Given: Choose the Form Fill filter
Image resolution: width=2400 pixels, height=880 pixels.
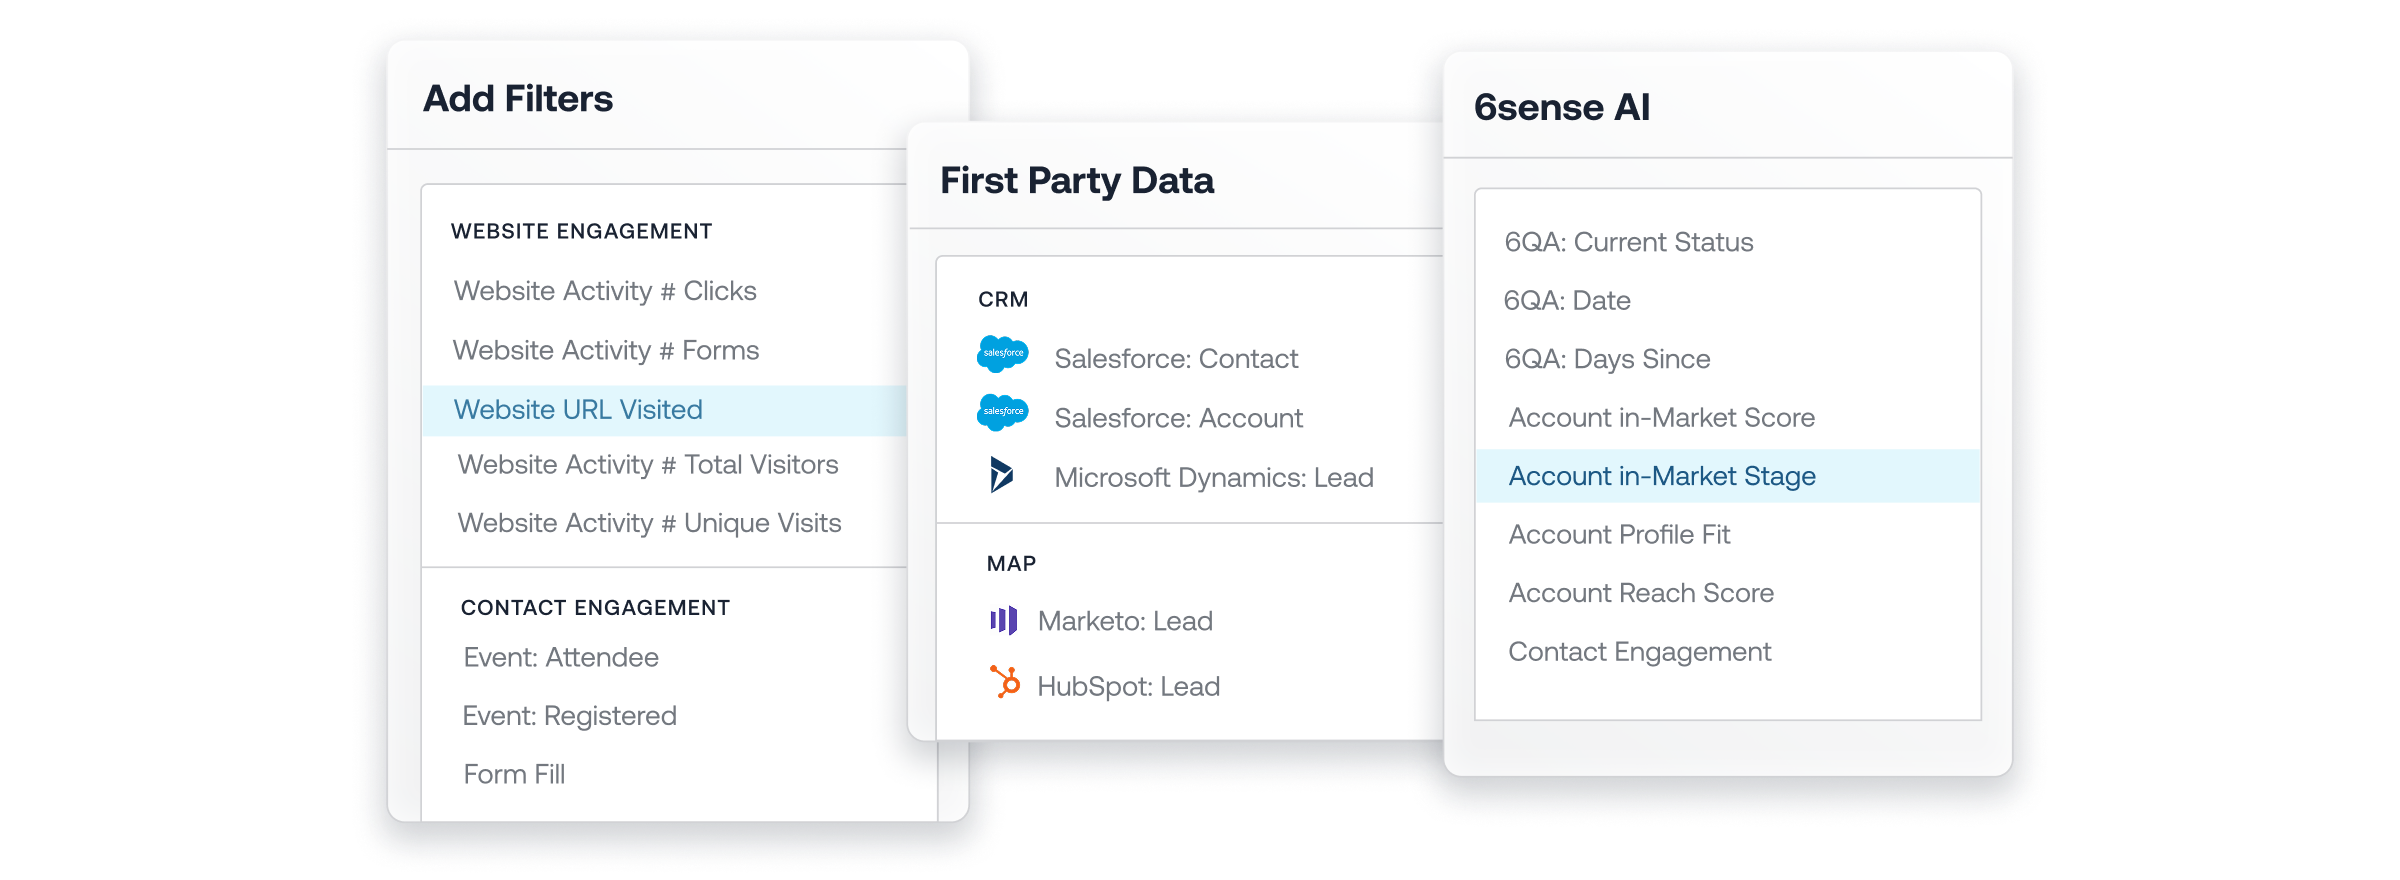Looking at the screenshot, I should (x=514, y=774).
